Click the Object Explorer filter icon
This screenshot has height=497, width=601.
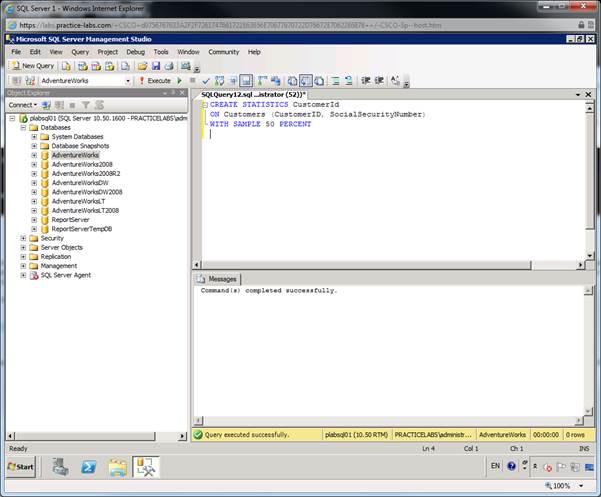click(x=86, y=105)
